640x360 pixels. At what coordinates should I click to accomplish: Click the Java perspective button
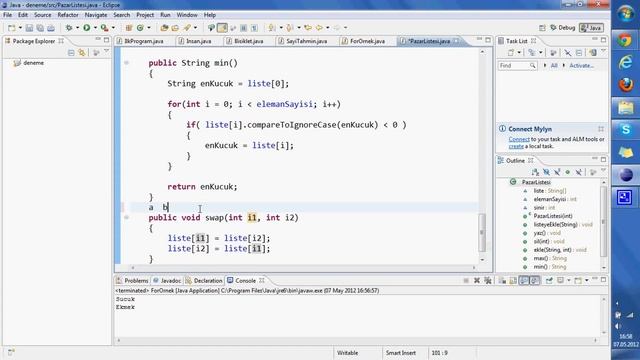coord(591,28)
